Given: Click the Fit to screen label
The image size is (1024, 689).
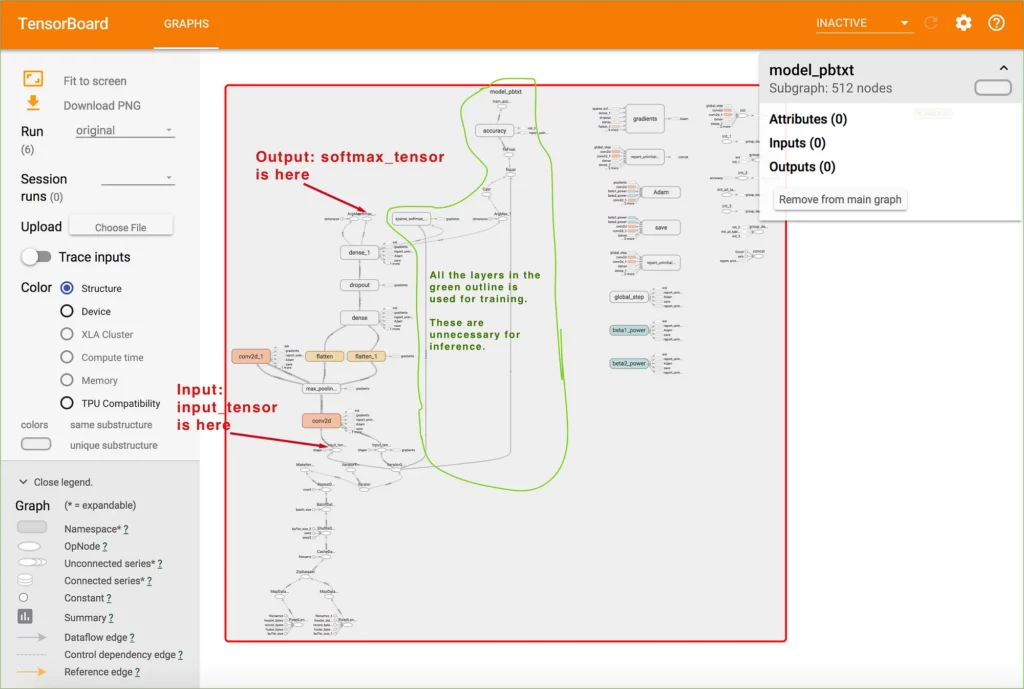Looking at the screenshot, I should [95, 81].
